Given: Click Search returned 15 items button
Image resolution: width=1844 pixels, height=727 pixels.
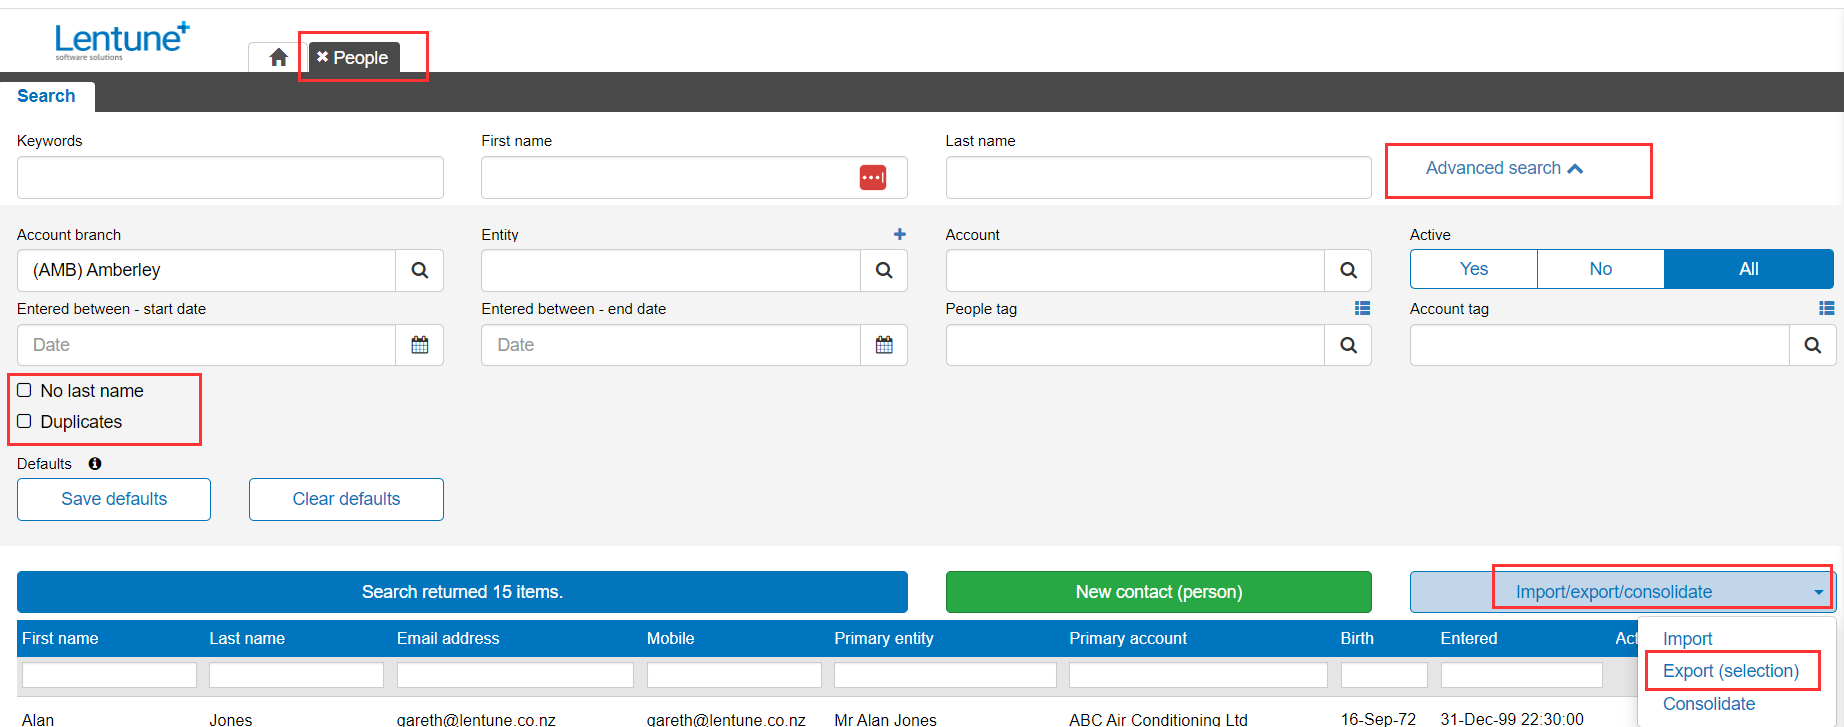Looking at the screenshot, I should 462,592.
